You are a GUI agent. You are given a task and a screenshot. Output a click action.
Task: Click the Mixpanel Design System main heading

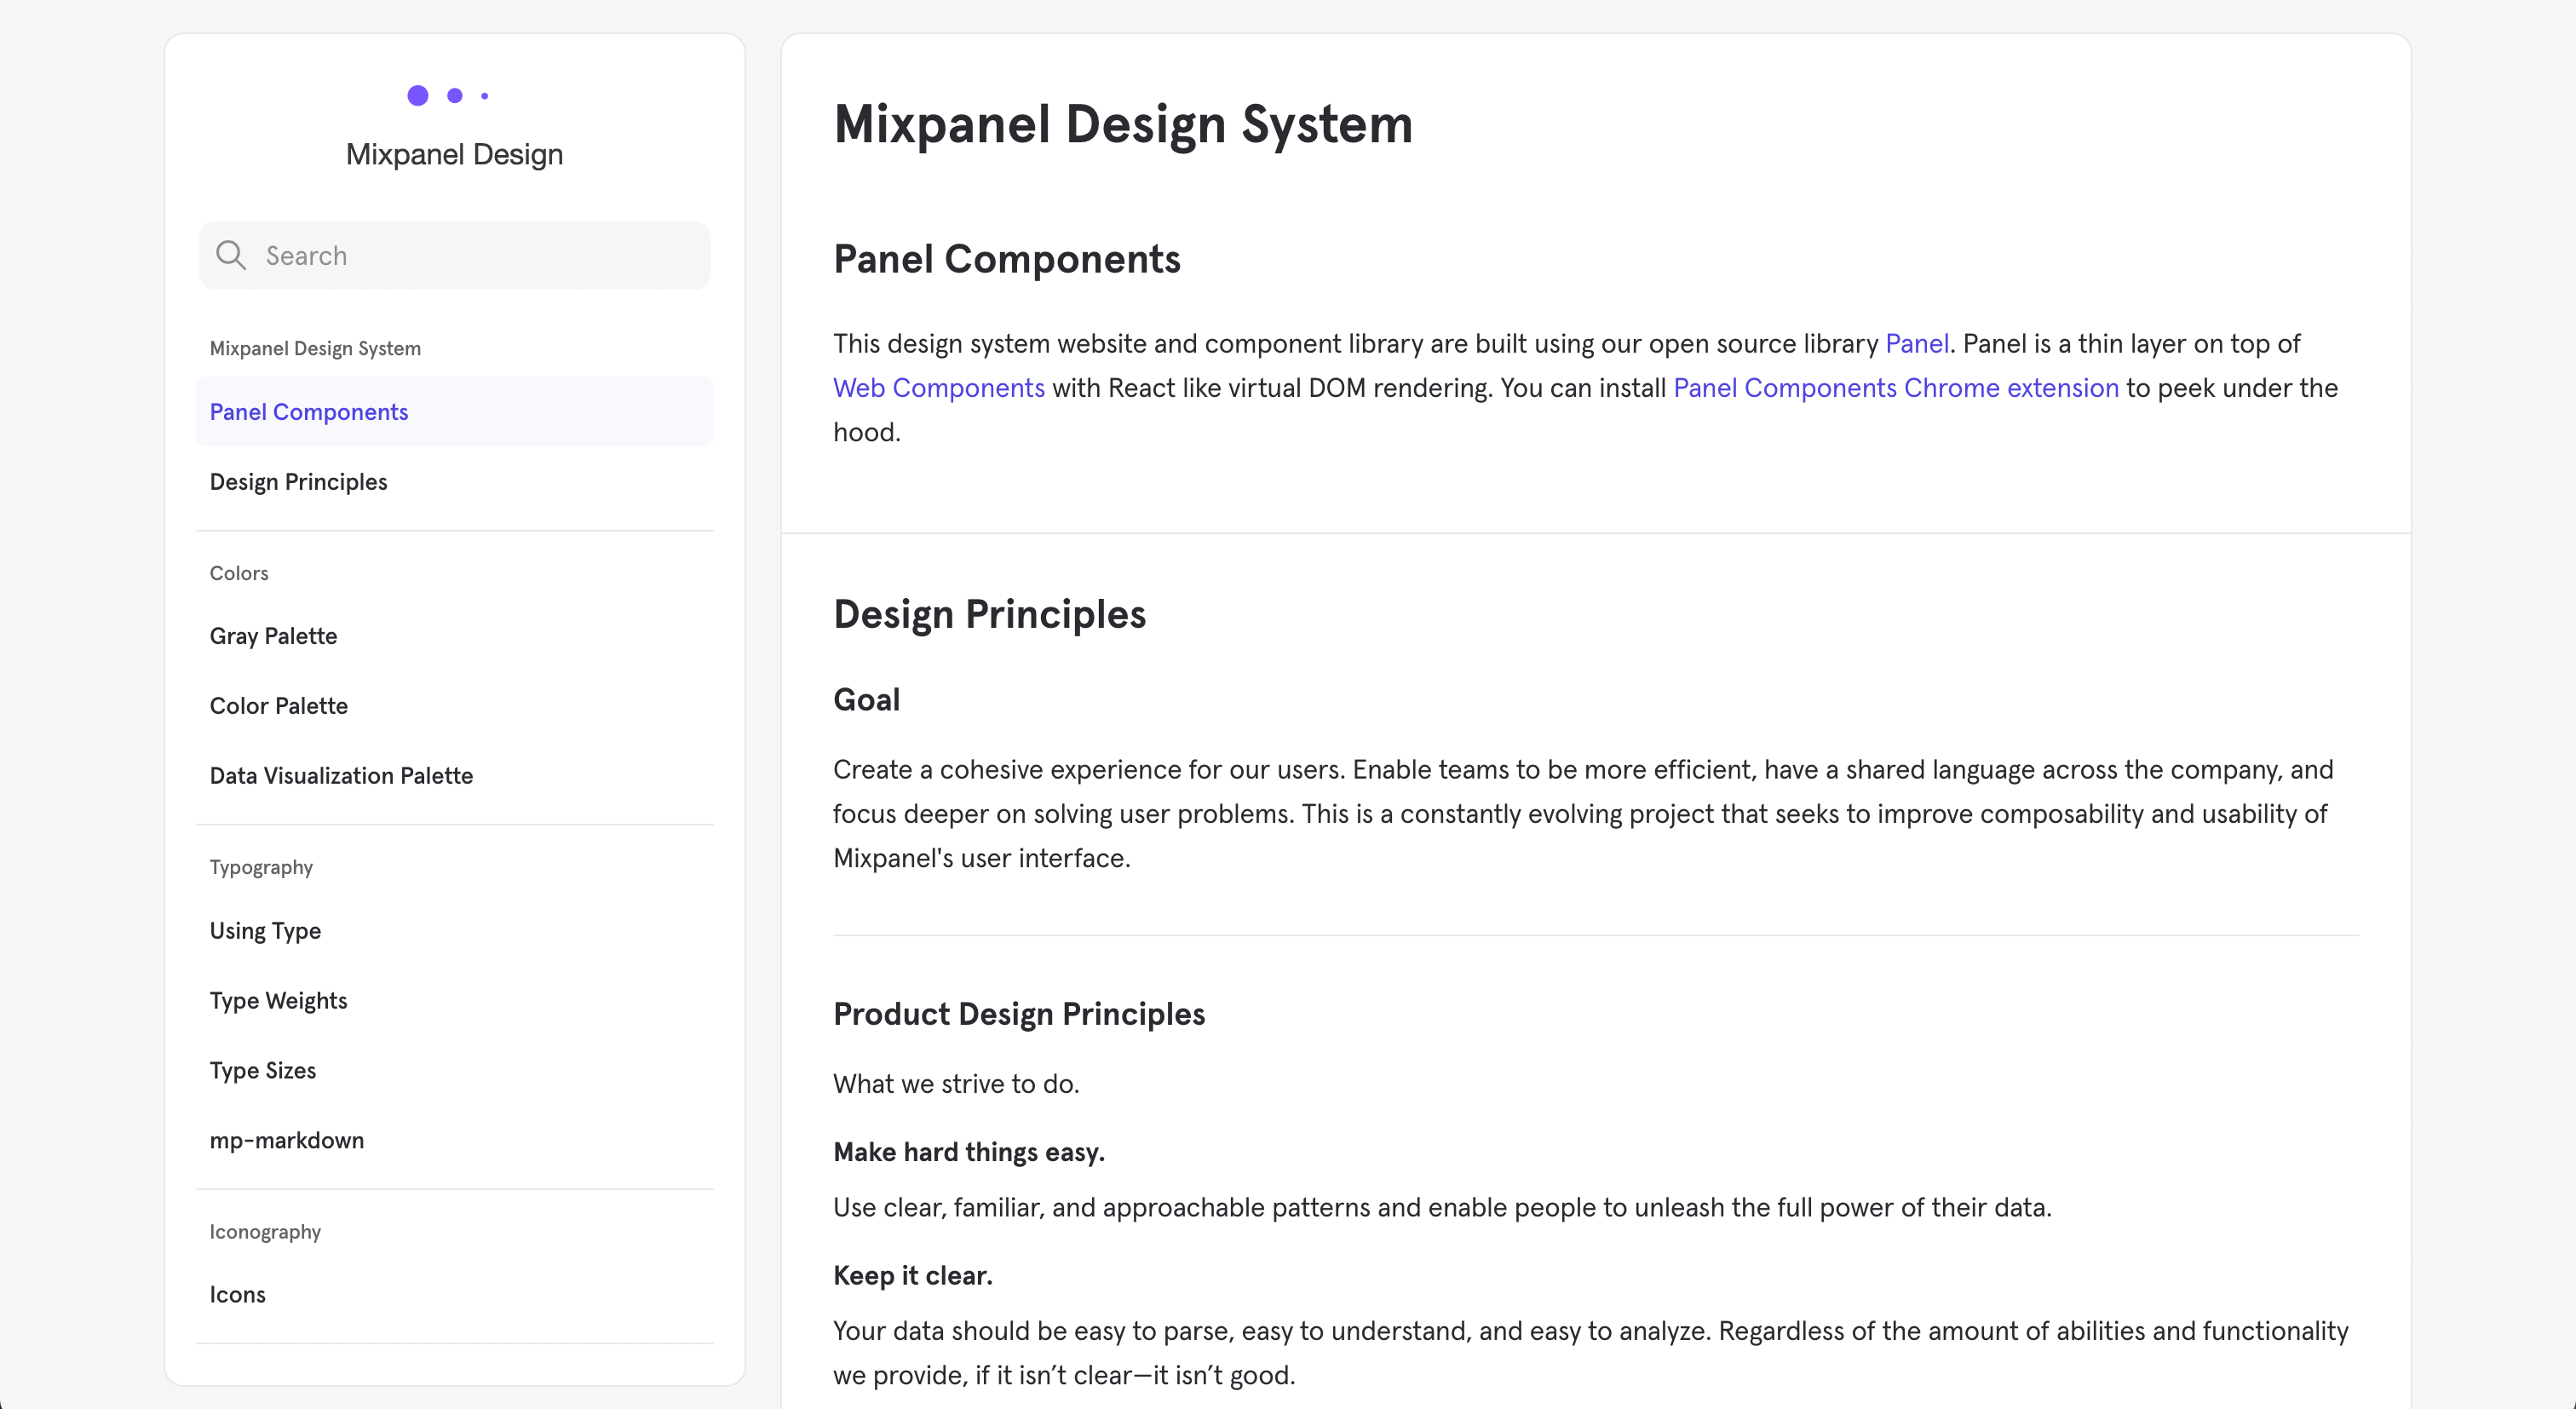pos(1123,125)
